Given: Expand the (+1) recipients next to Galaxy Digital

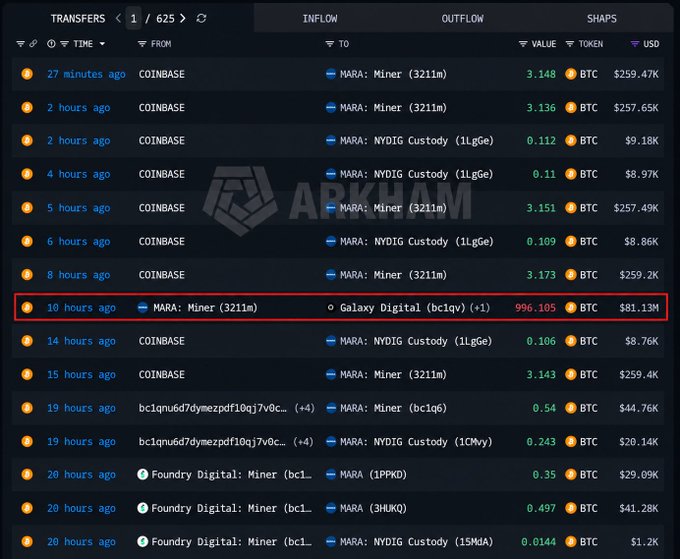Looking at the screenshot, I should coord(479,307).
